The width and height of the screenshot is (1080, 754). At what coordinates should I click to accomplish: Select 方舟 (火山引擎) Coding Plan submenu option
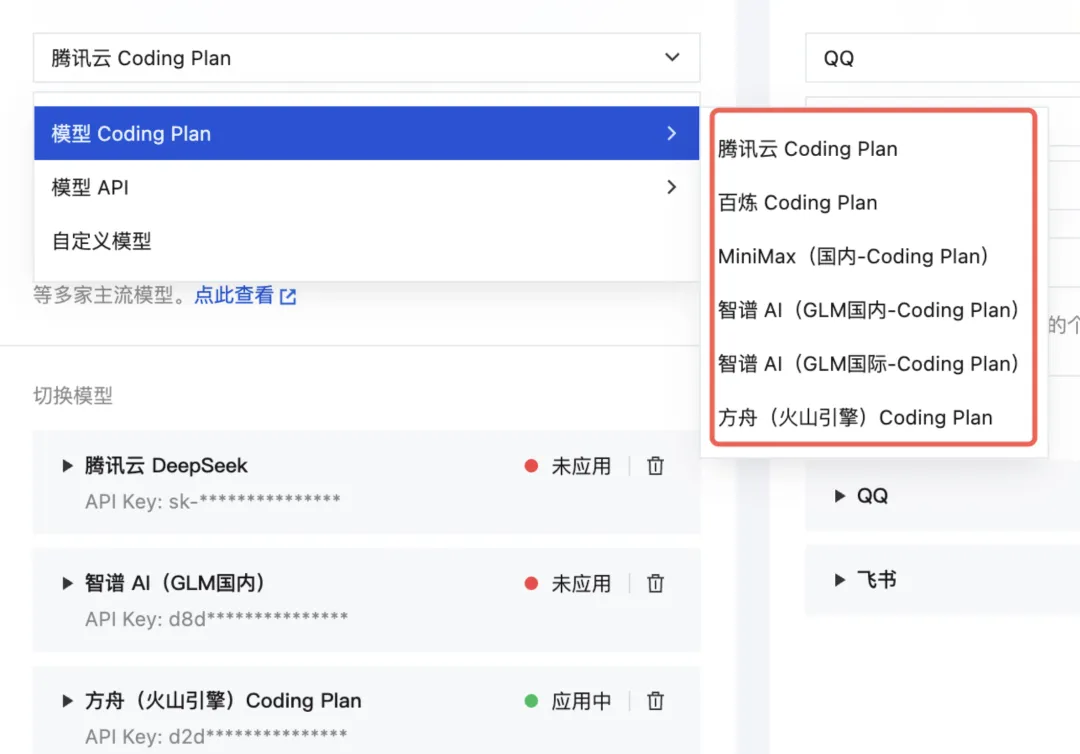tap(855, 417)
